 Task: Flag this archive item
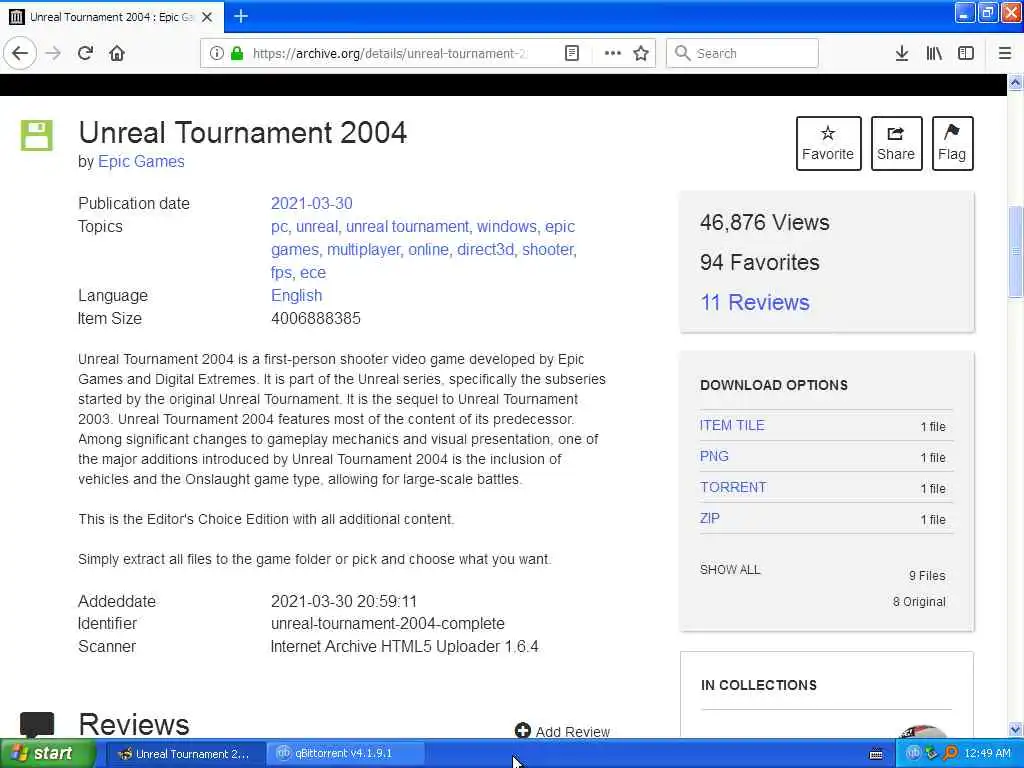pos(952,143)
